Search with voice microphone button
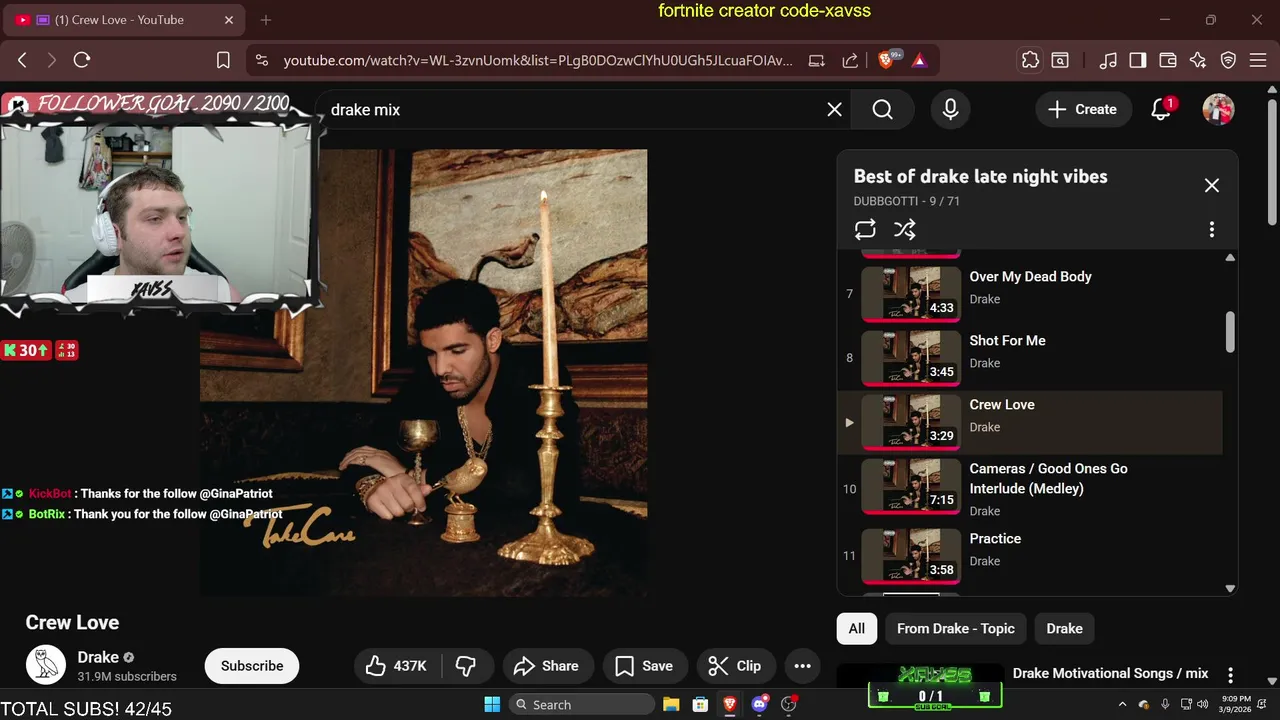The width and height of the screenshot is (1280, 720). click(x=950, y=110)
